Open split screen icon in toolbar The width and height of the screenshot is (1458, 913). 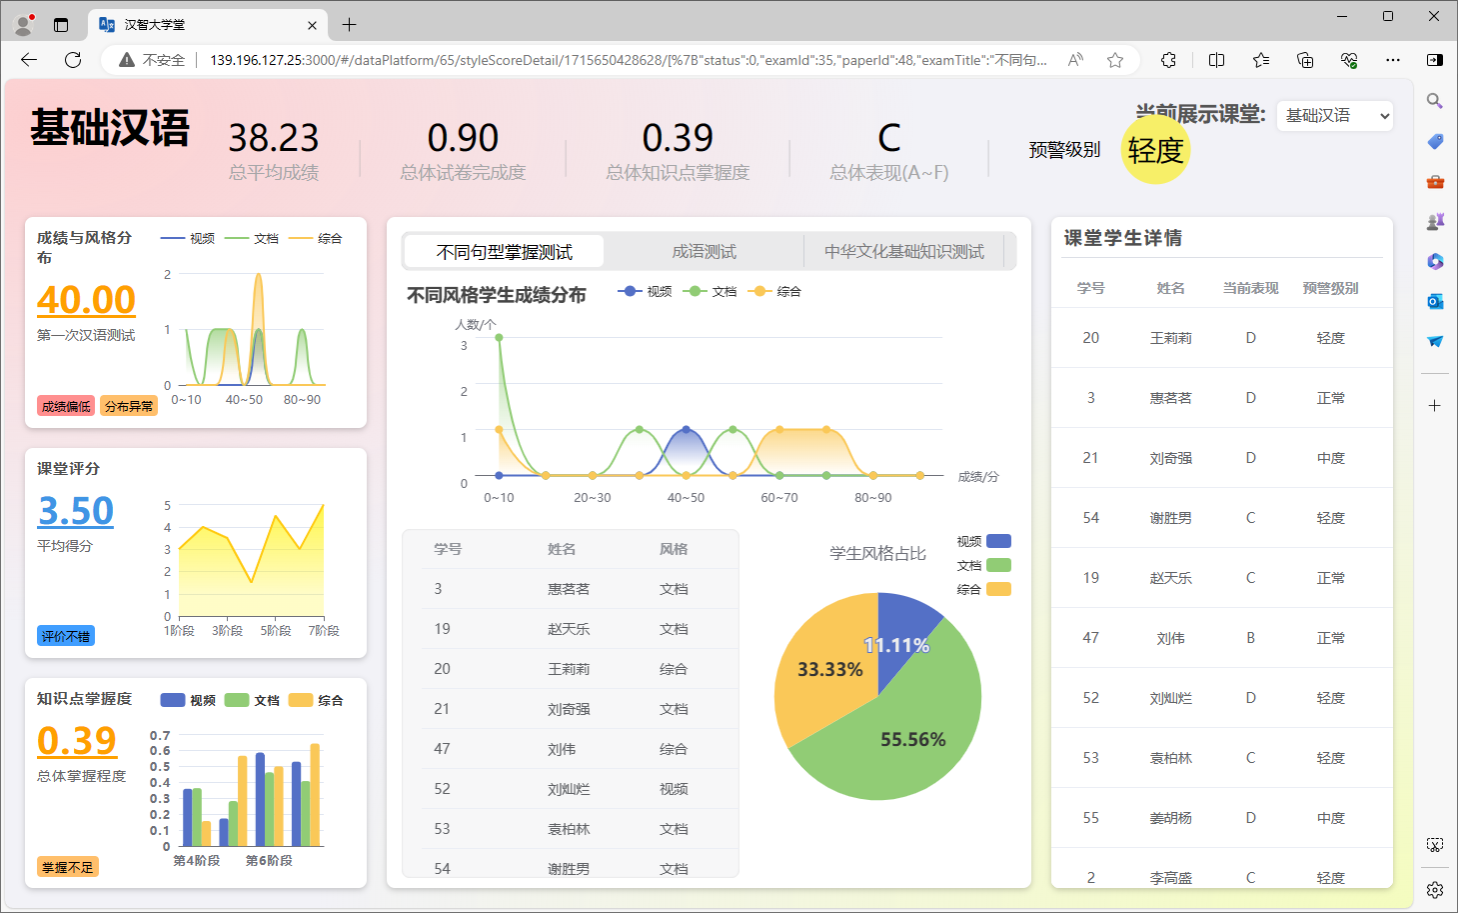click(x=1216, y=60)
